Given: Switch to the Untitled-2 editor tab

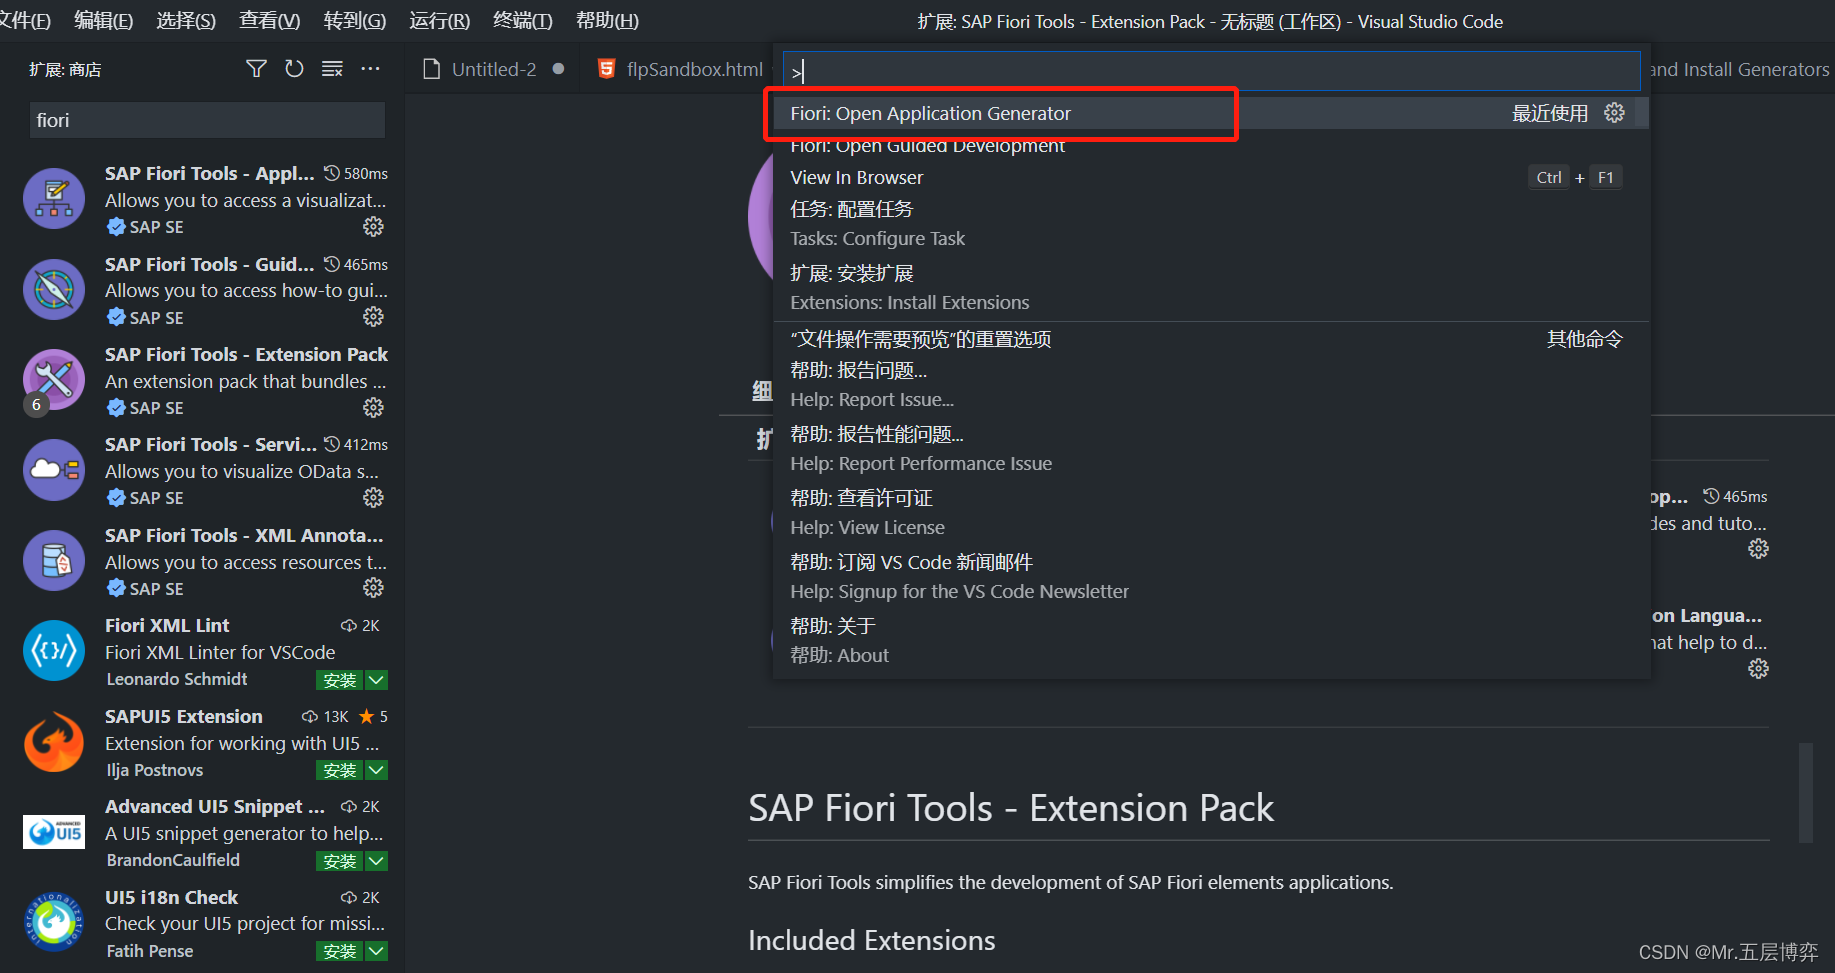Looking at the screenshot, I should (494, 69).
